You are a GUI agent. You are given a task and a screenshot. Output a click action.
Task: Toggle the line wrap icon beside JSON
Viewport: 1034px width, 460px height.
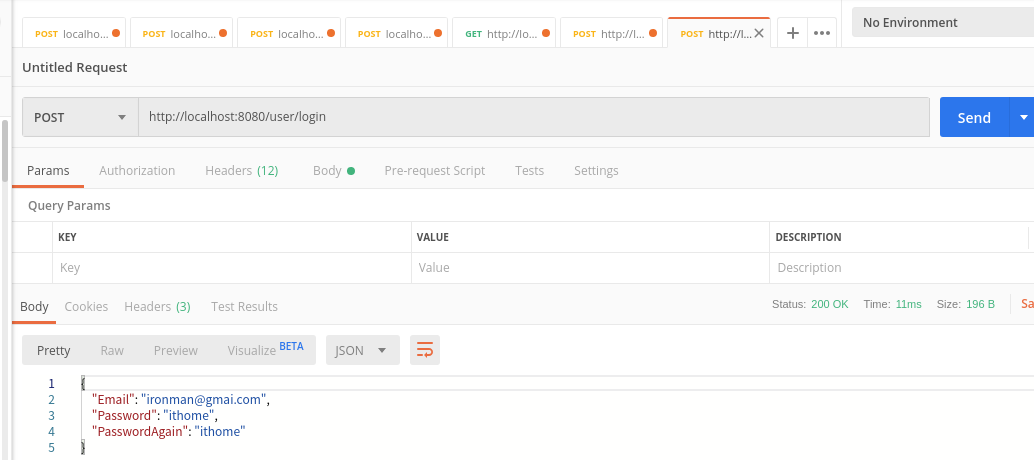[x=425, y=350]
